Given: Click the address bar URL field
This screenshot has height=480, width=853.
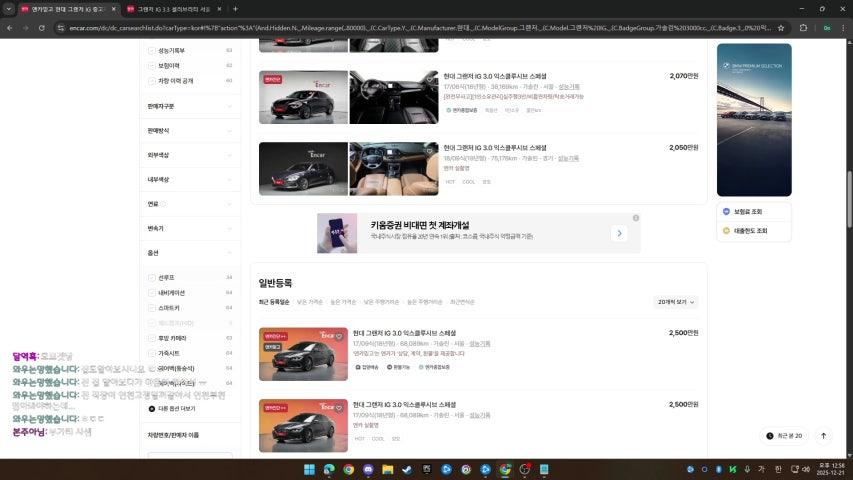Looking at the screenshot, I should tap(400, 28).
